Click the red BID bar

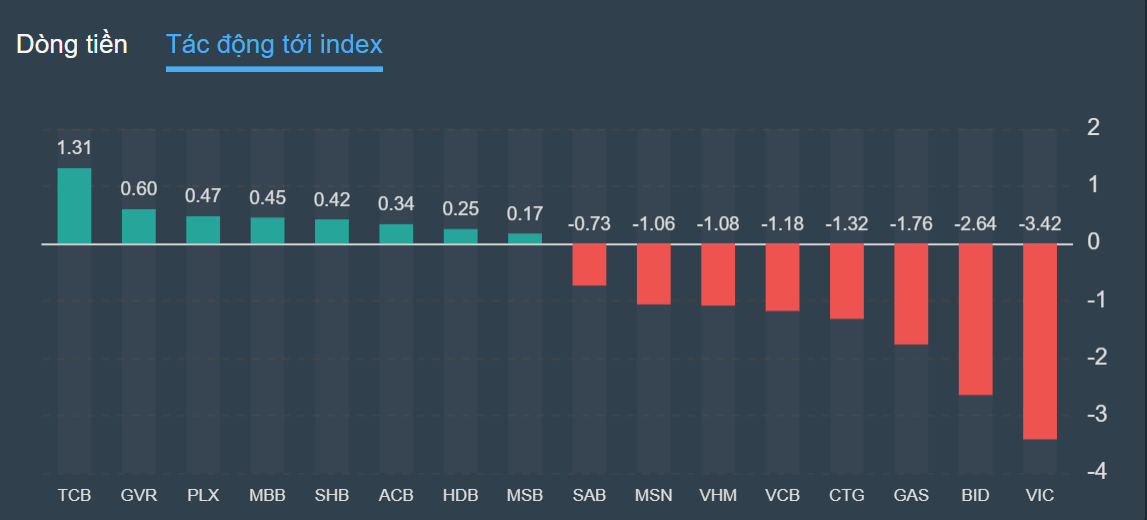975,319
